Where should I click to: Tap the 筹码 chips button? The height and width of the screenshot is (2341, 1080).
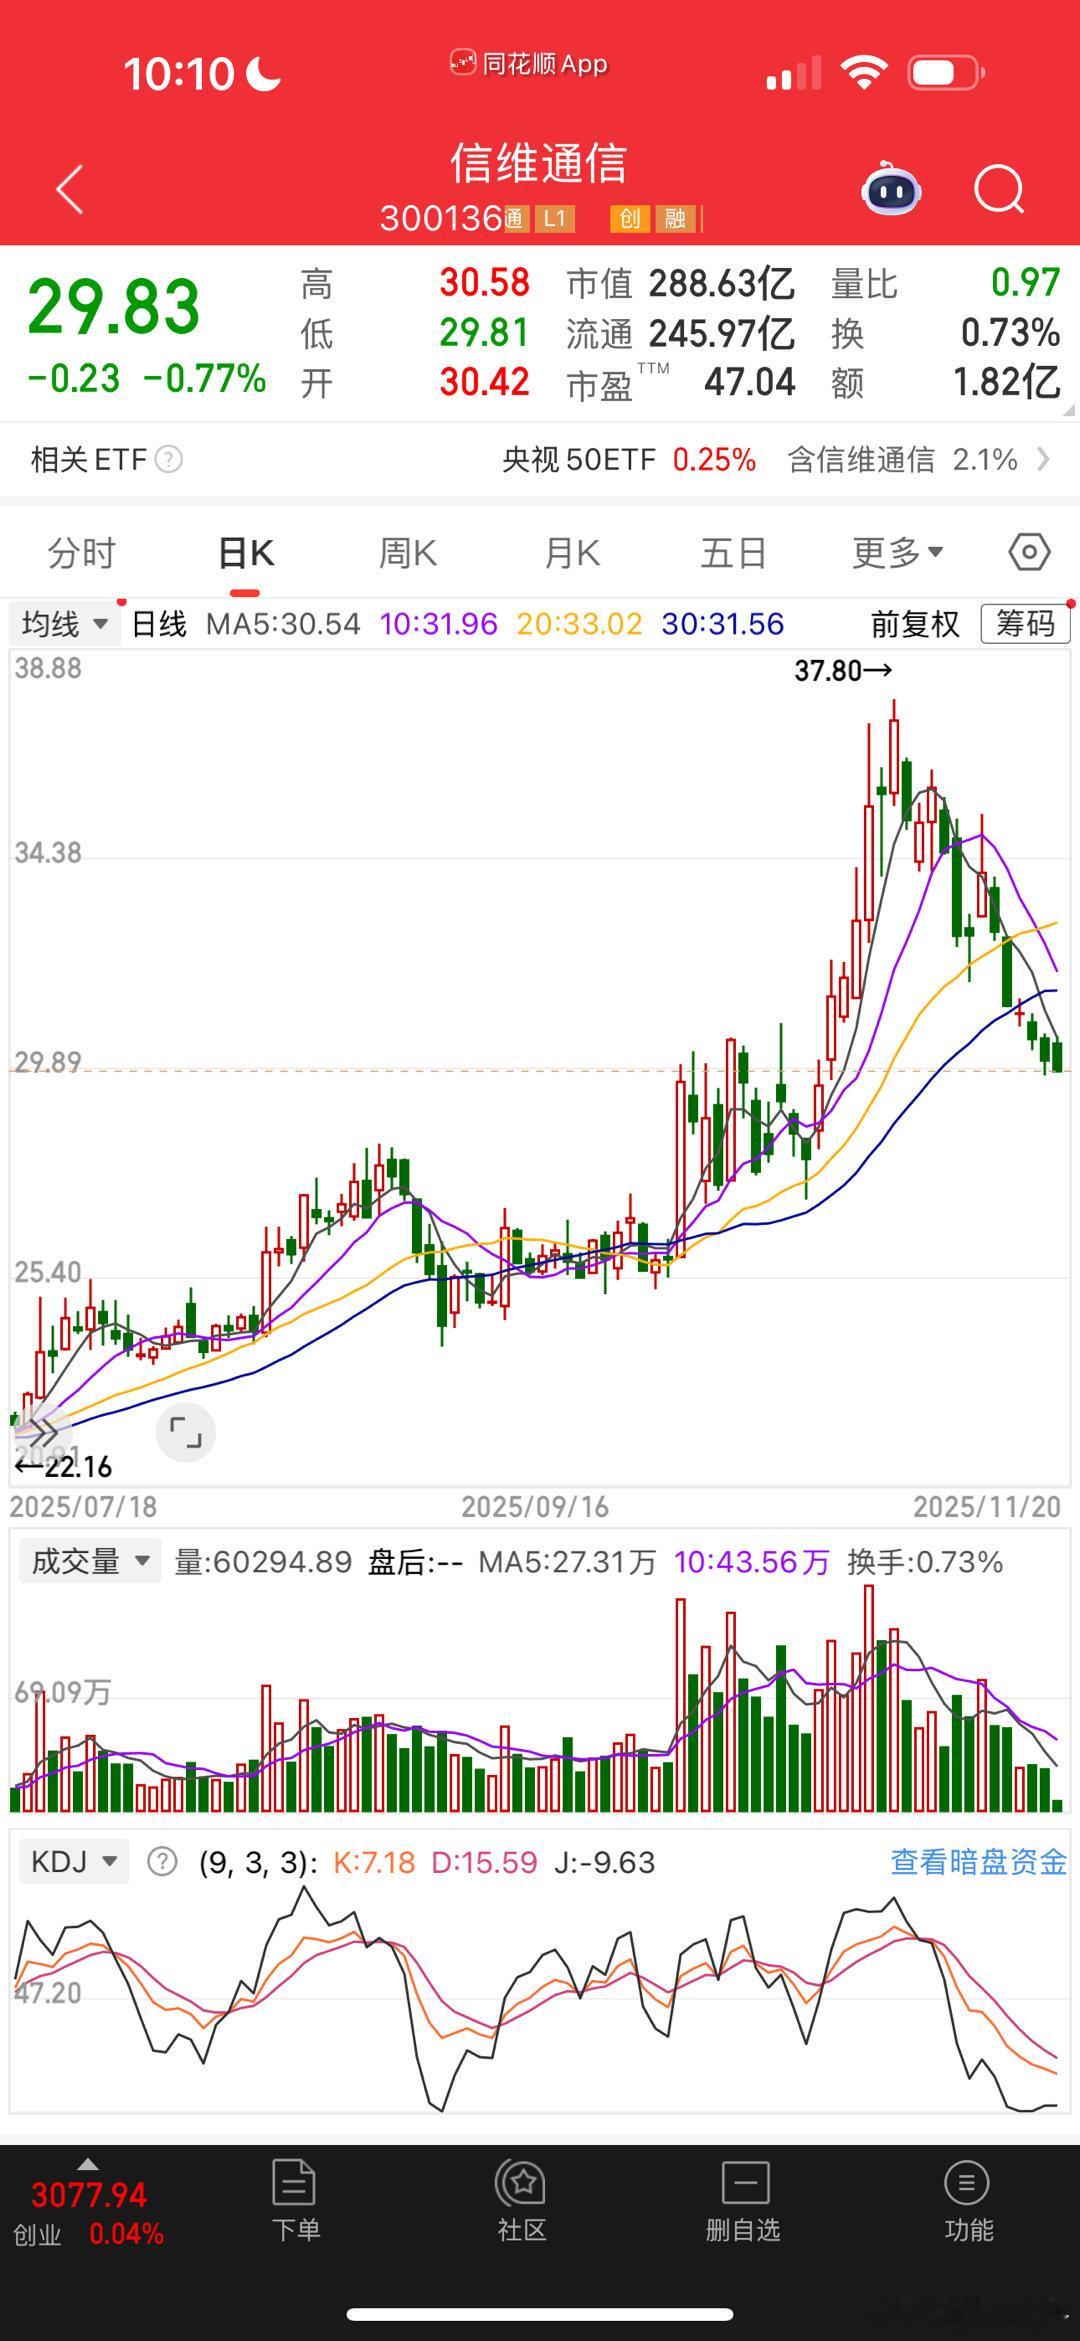click(1025, 624)
